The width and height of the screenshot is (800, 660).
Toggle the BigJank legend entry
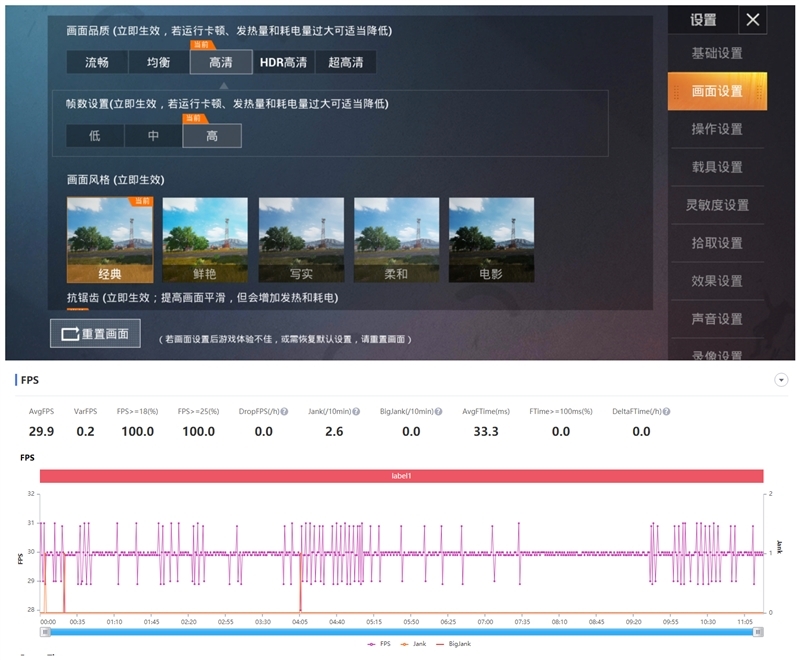coord(456,644)
